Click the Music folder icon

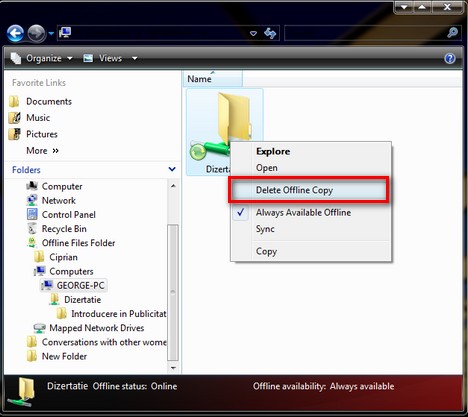click(14, 118)
